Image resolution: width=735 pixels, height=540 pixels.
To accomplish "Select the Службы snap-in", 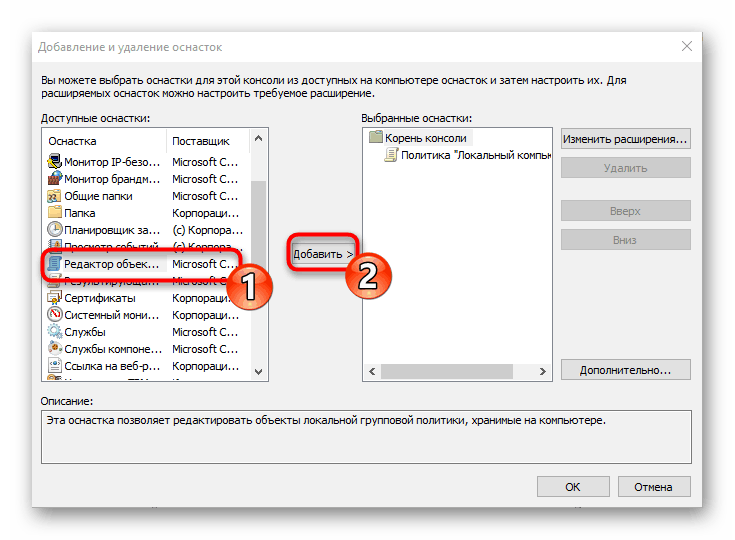I will click(x=147, y=332).
